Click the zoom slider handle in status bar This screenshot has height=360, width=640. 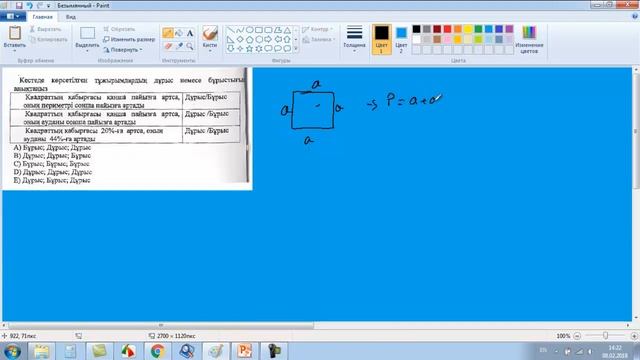coord(605,336)
